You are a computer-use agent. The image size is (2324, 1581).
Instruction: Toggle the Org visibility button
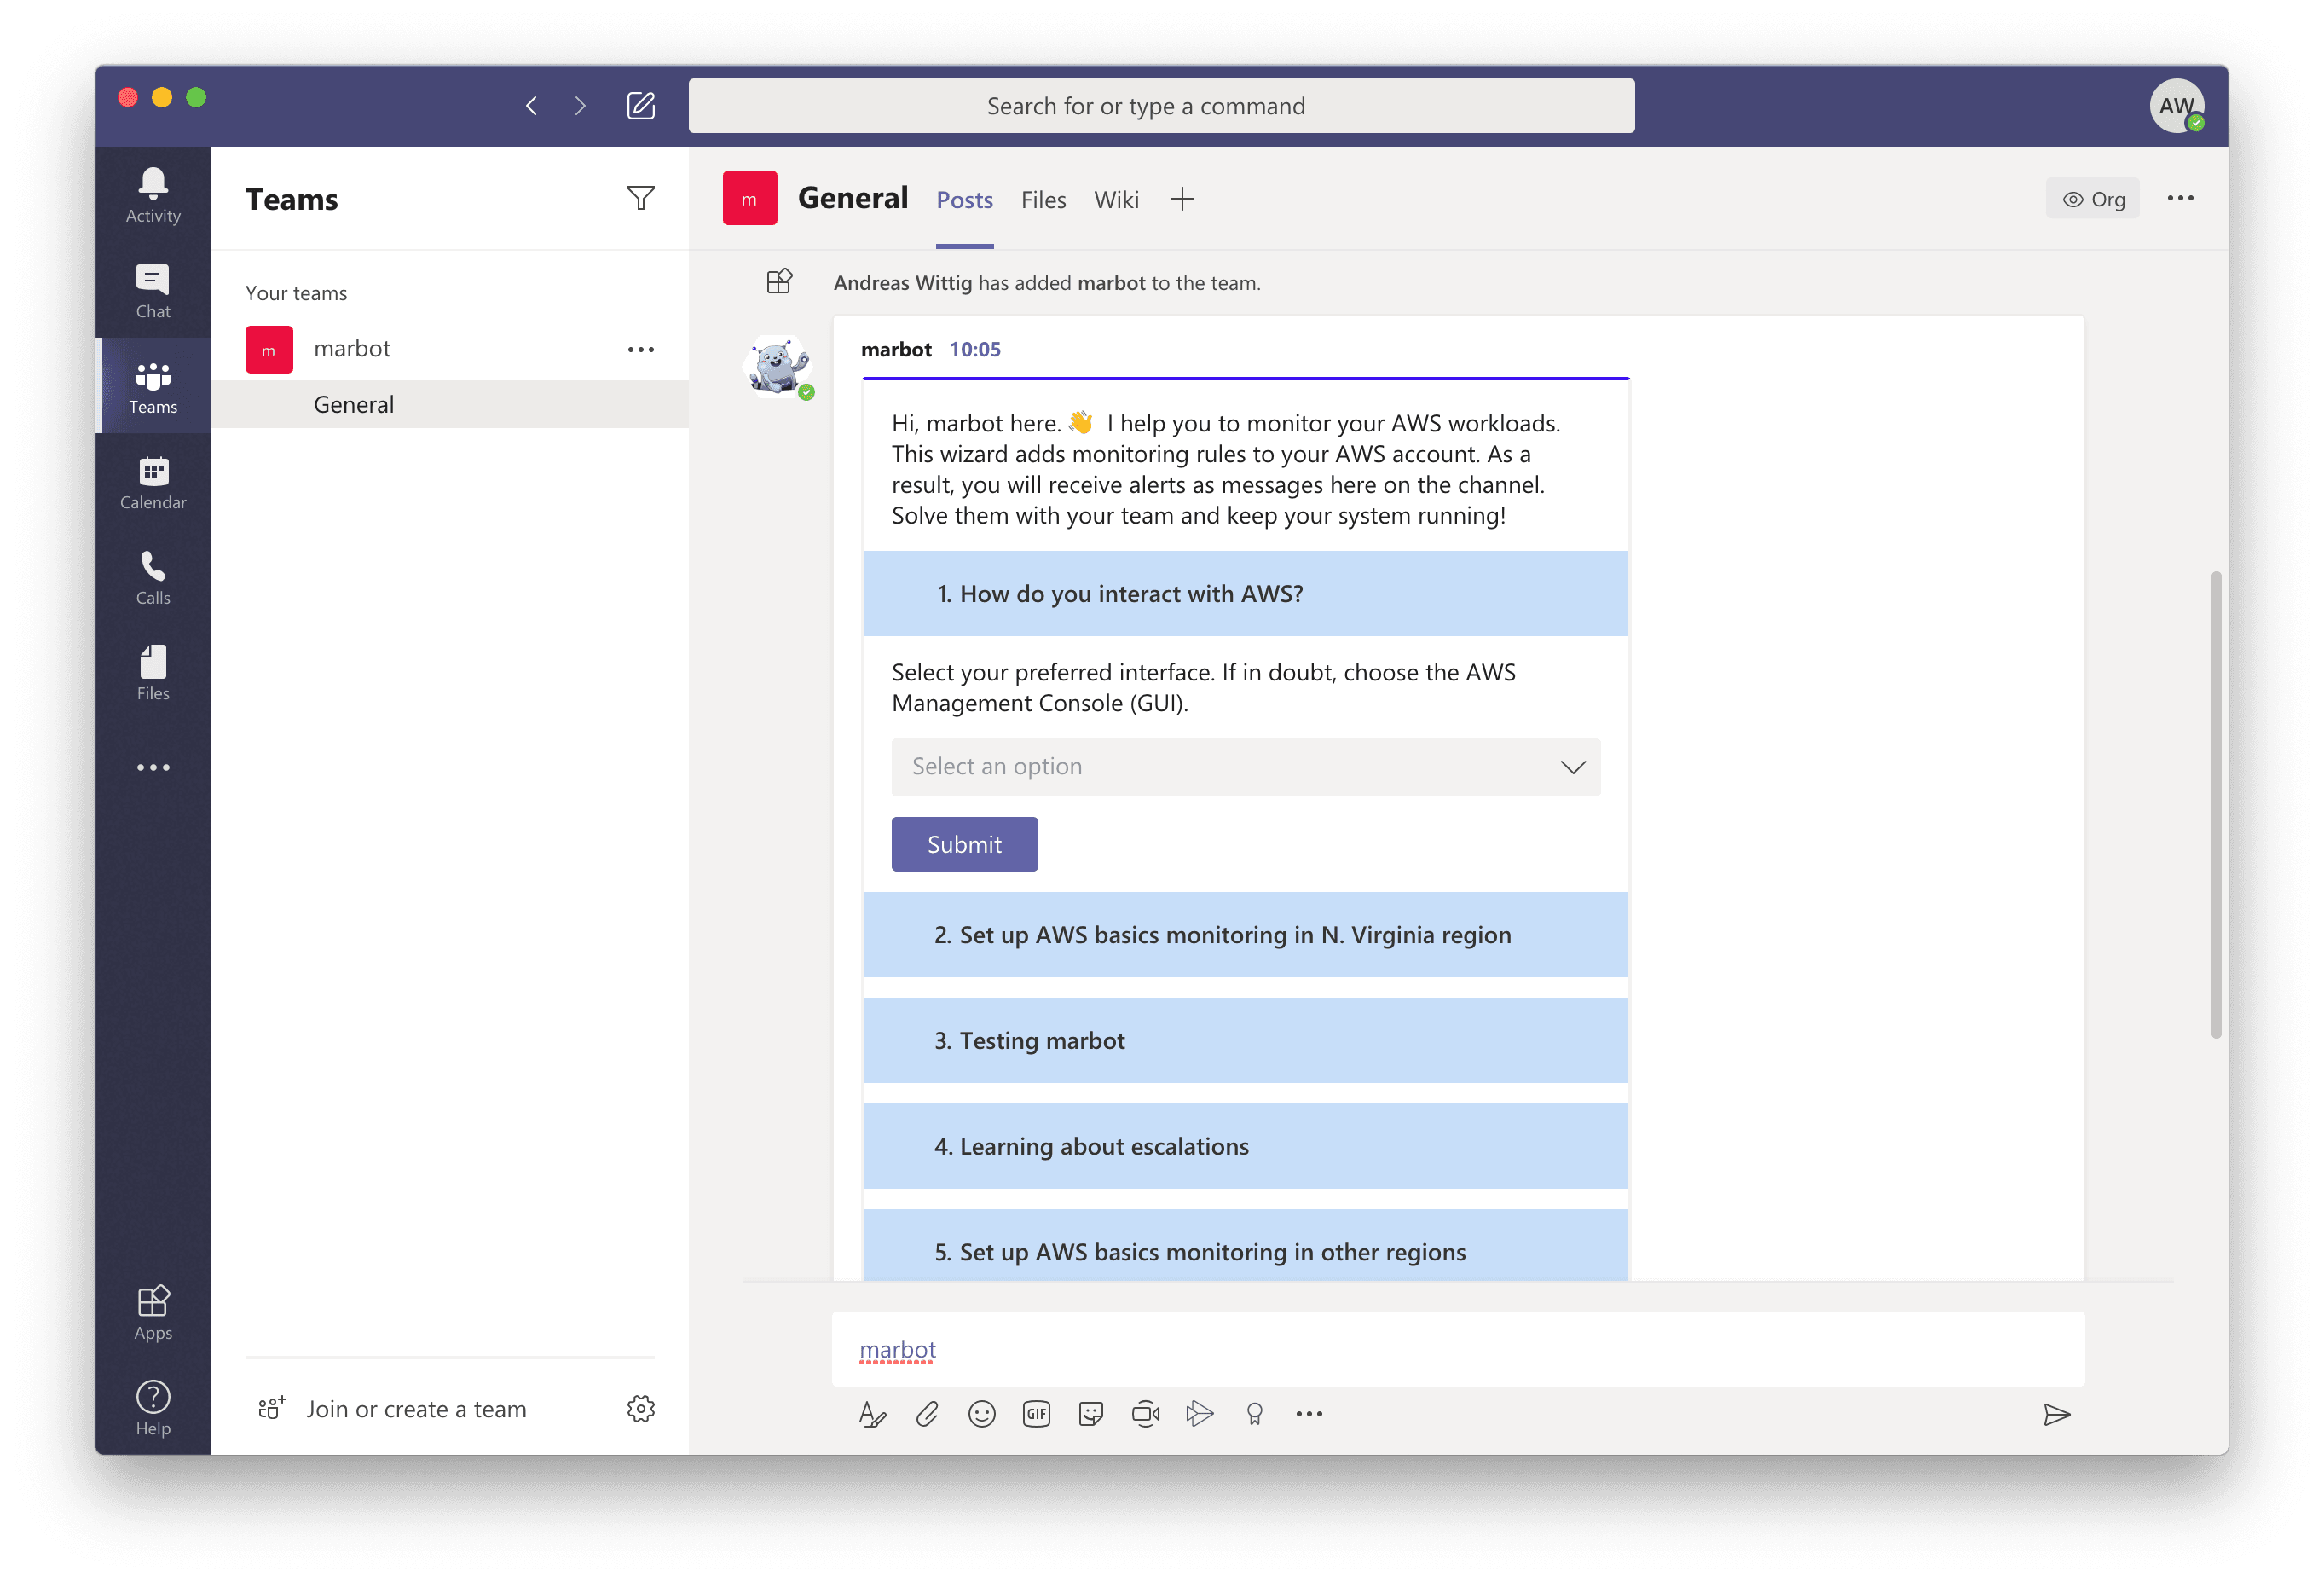(x=2092, y=199)
